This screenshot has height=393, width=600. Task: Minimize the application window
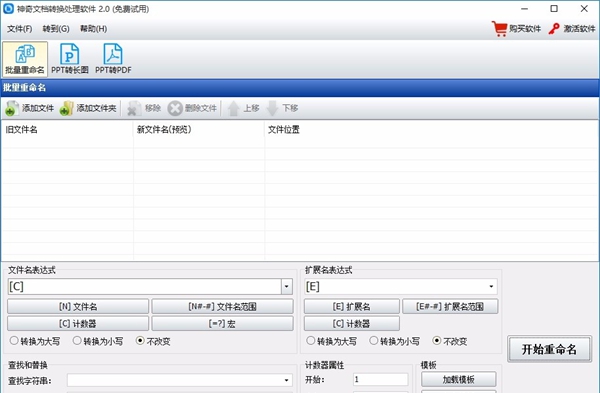(525, 9)
